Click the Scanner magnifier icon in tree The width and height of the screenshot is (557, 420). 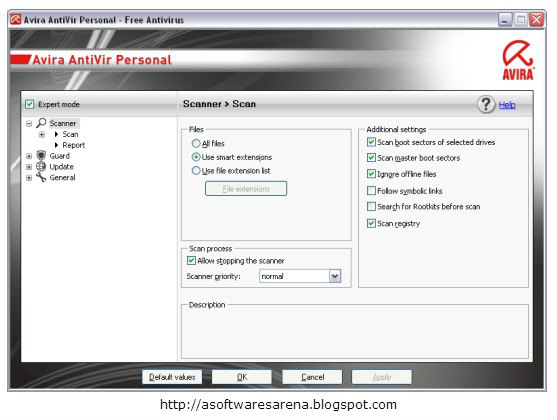(41, 123)
